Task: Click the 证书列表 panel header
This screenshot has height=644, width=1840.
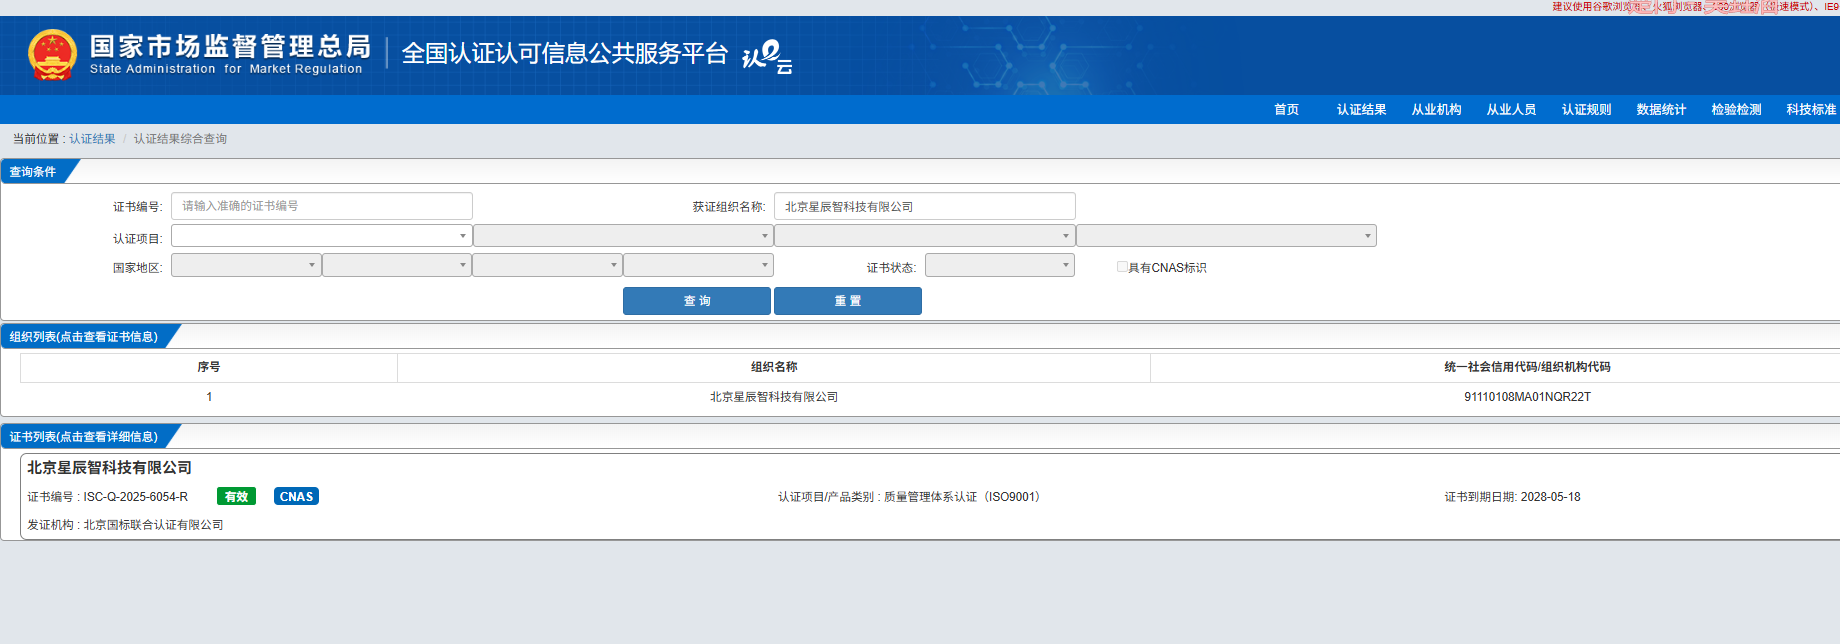Action: pyautogui.click(x=84, y=437)
